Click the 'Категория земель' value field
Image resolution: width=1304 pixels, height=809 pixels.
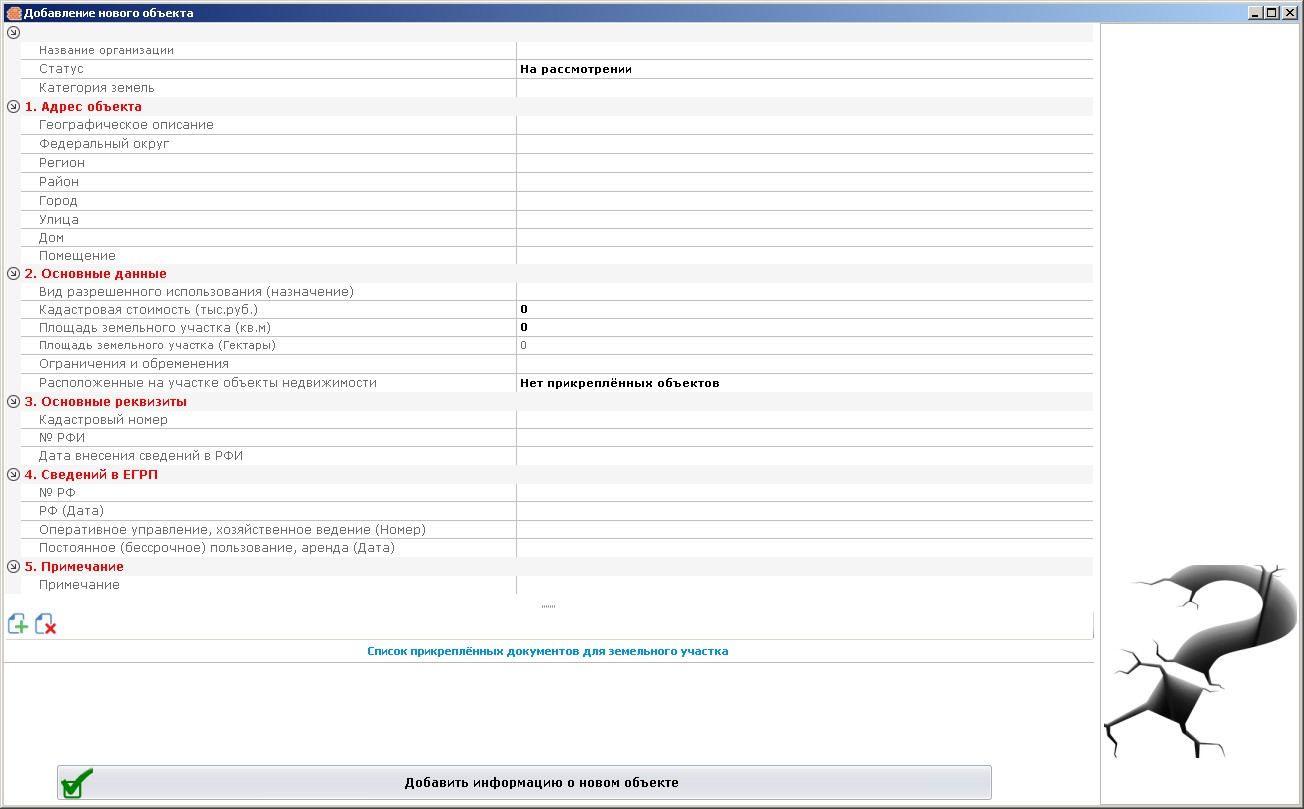[x=805, y=88]
